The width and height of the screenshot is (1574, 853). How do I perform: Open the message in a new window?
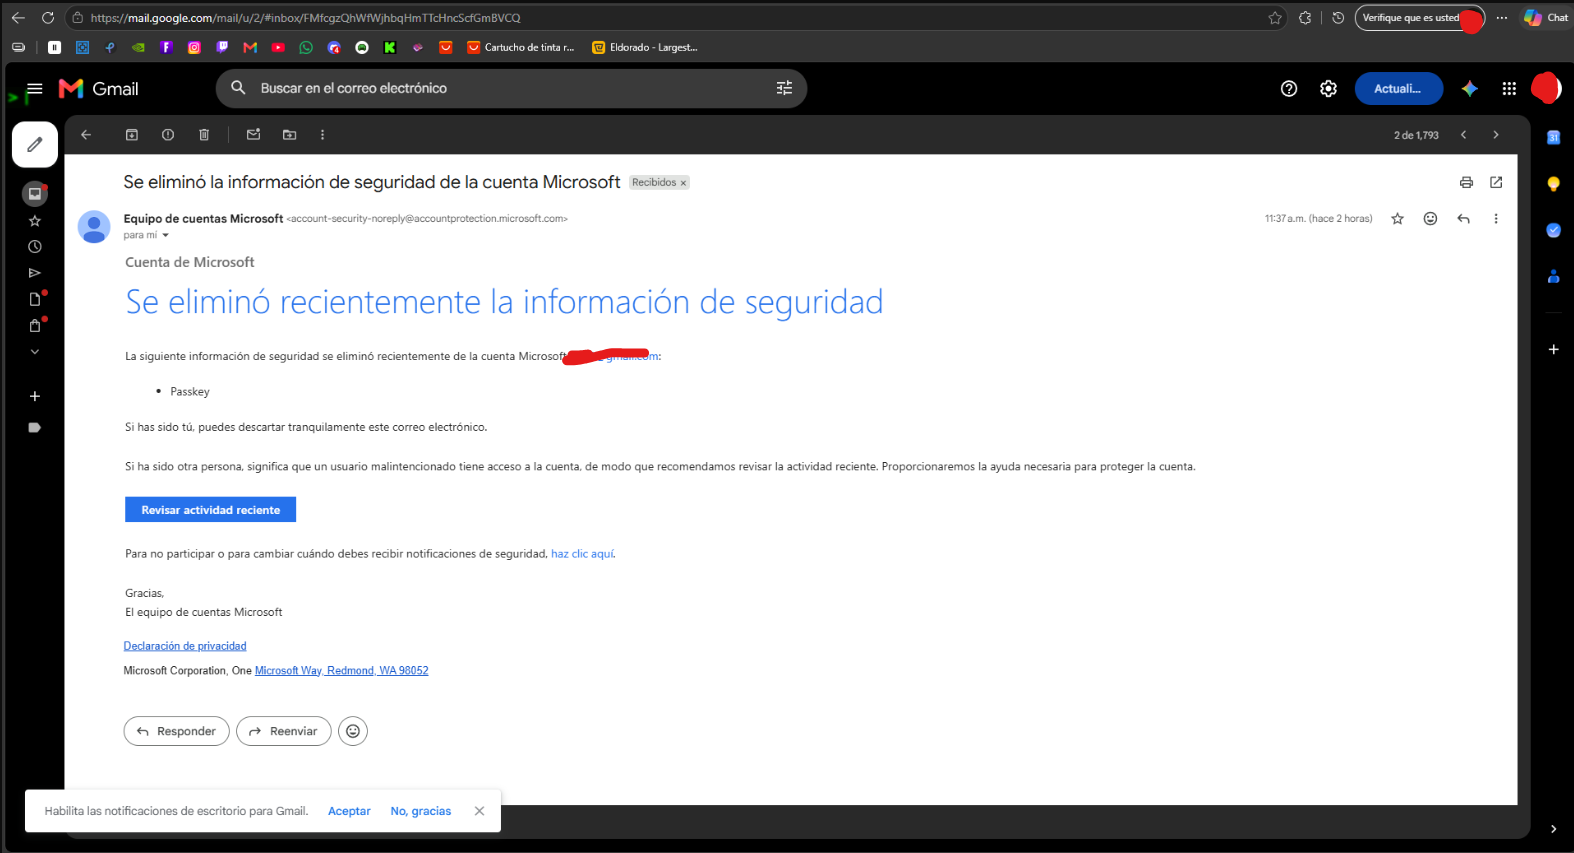(1496, 182)
